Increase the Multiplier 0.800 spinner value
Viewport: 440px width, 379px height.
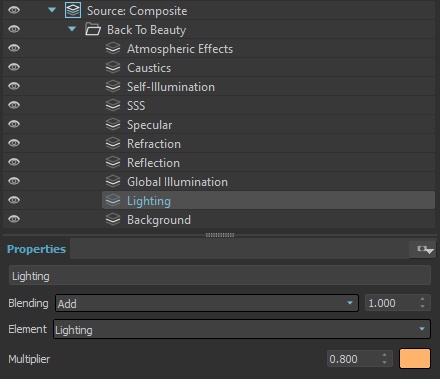tap(385, 355)
